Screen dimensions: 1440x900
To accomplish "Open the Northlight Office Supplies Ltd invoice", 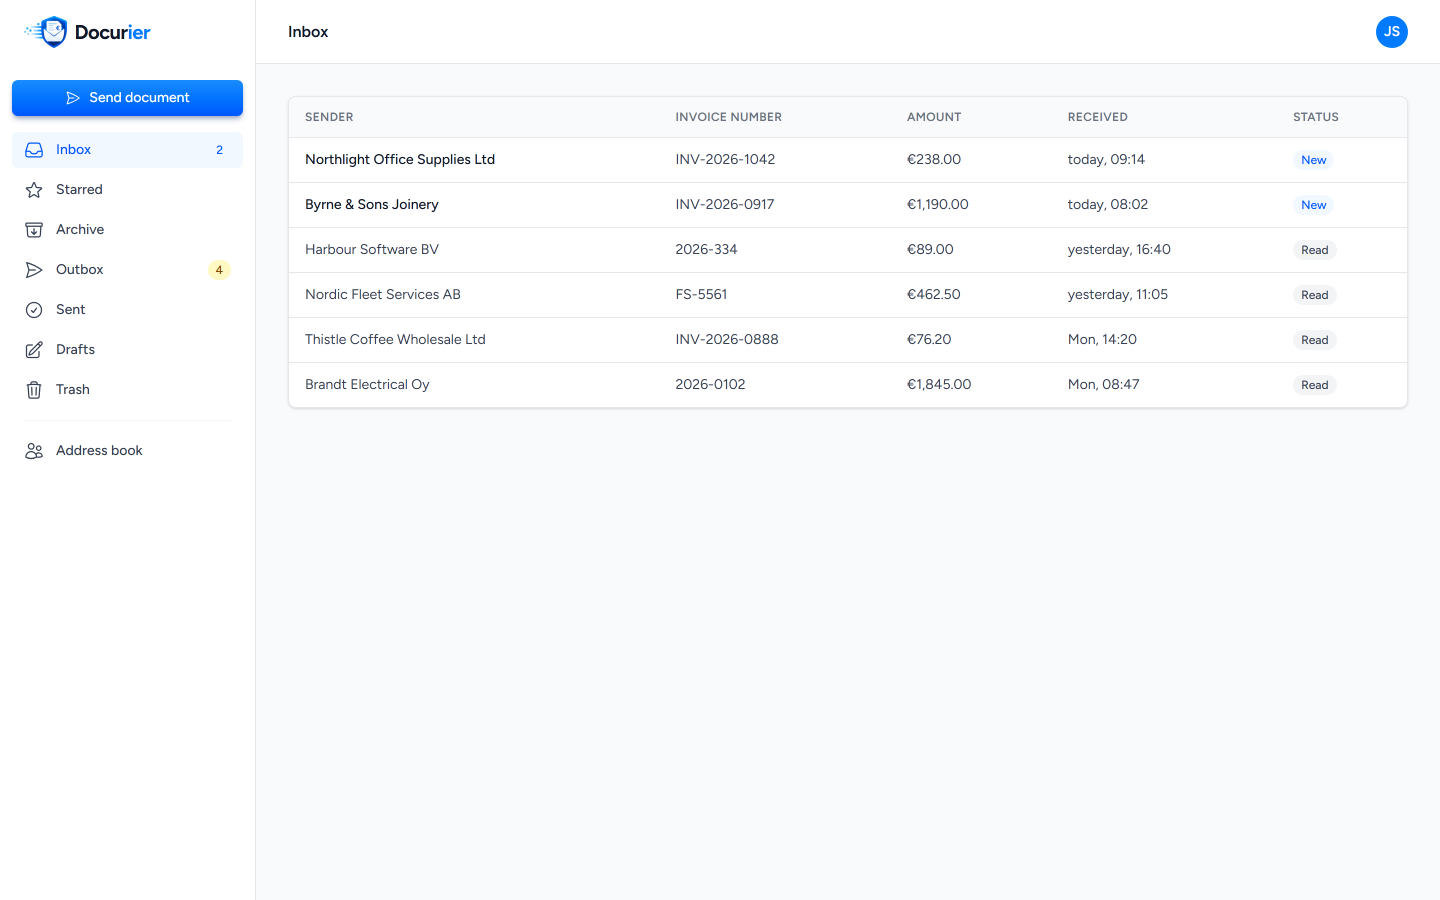I will 848,160.
